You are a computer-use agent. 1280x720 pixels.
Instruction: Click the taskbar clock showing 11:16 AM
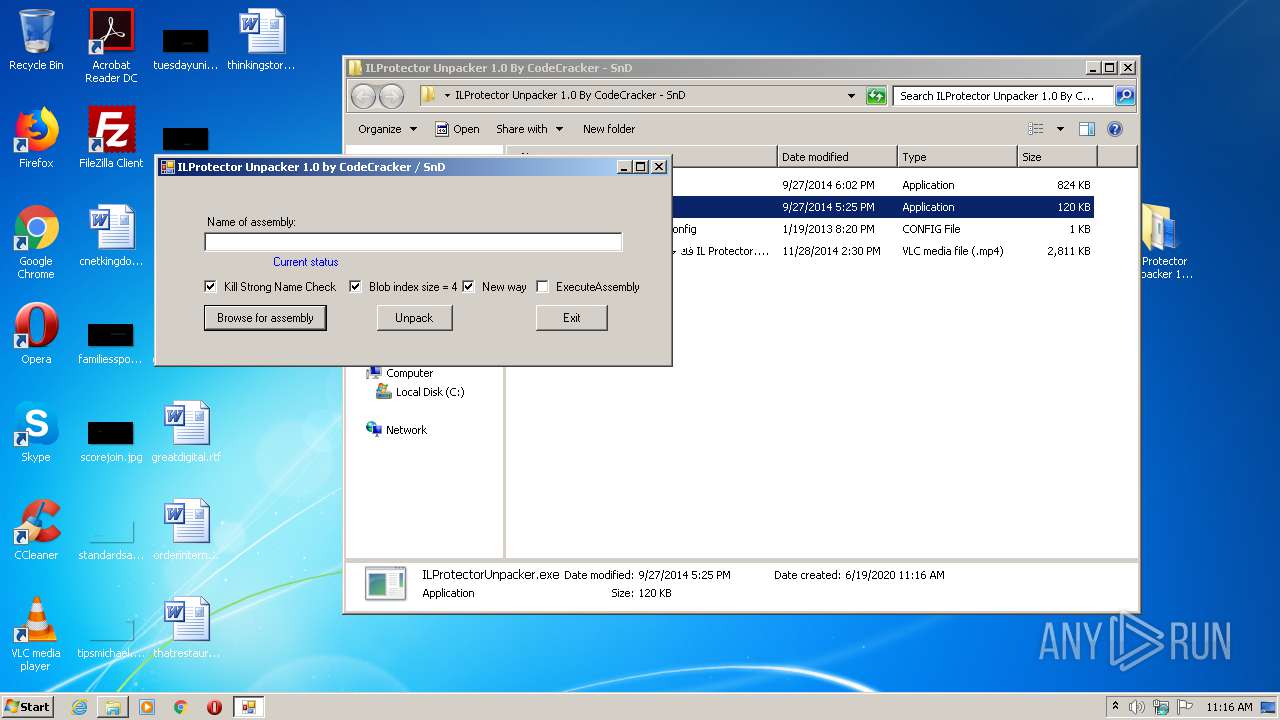click(x=1229, y=707)
